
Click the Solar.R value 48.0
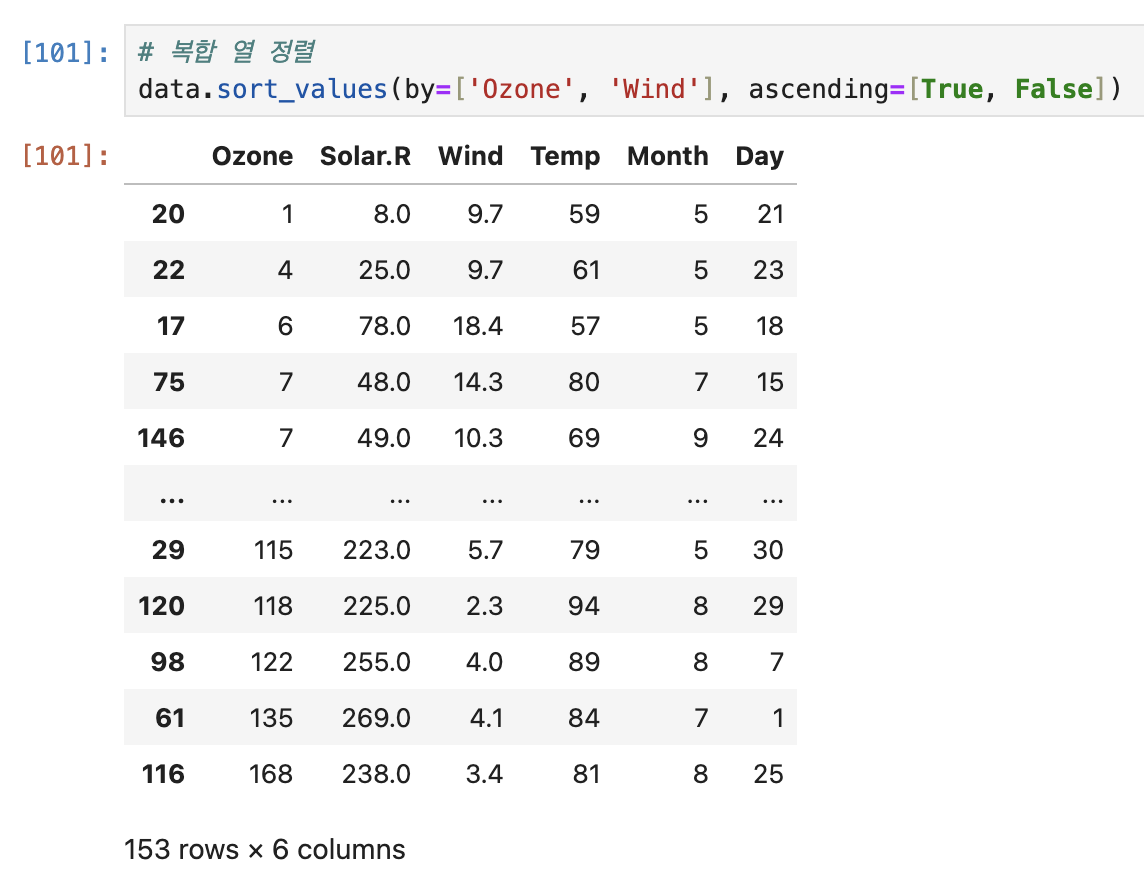(x=384, y=382)
